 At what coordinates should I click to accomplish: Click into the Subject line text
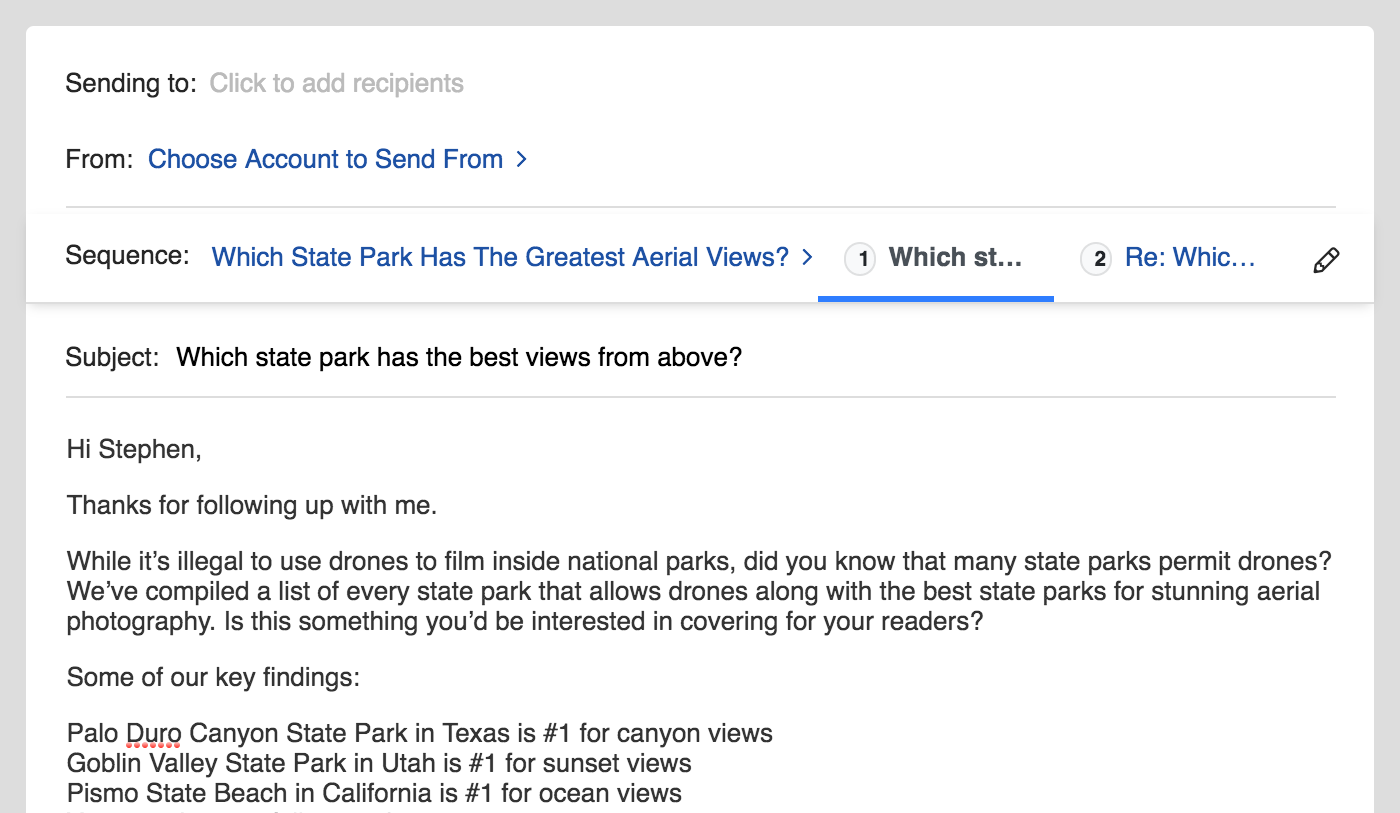click(x=459, y=357)
